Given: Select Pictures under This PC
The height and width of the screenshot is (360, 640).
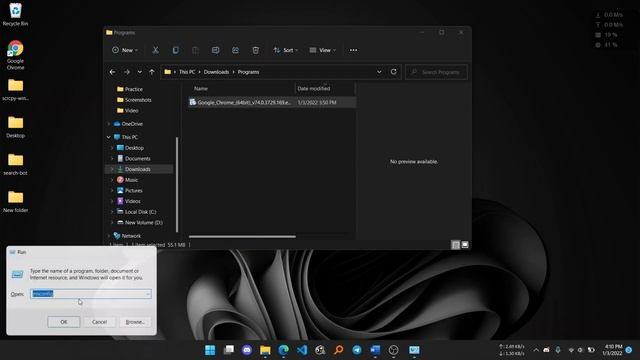Looking at the screenshot, I should coord(133,190).
